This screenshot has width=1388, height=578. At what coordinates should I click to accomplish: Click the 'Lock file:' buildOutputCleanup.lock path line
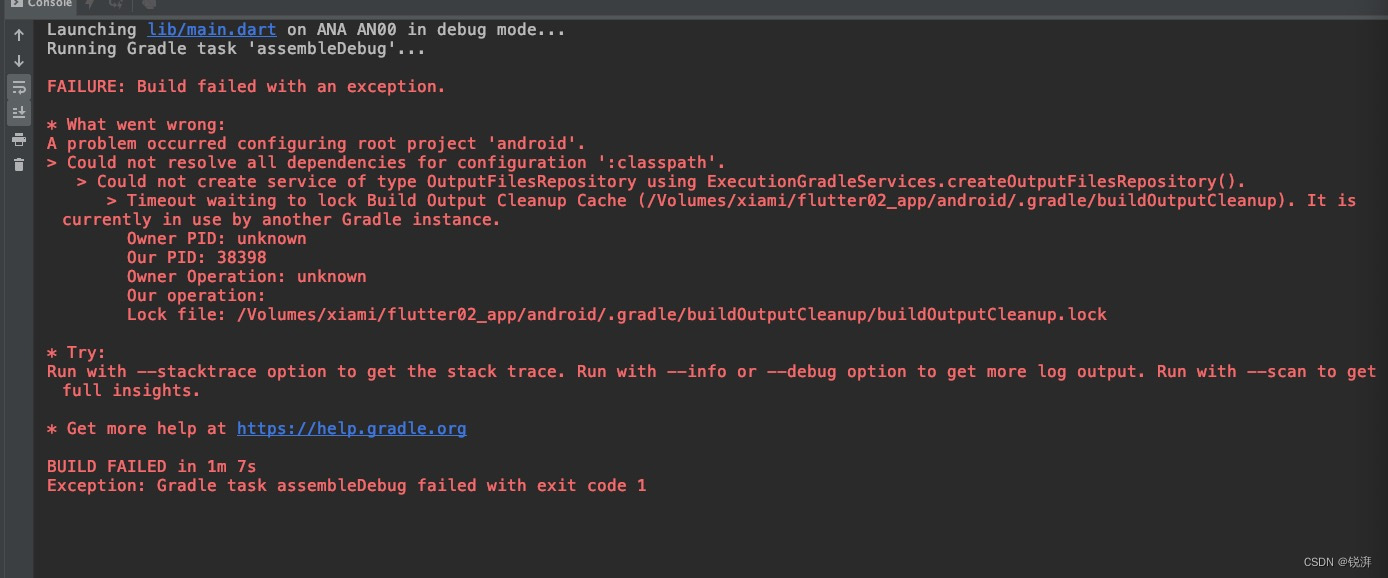pyautogui.click(x=617, y=315)
